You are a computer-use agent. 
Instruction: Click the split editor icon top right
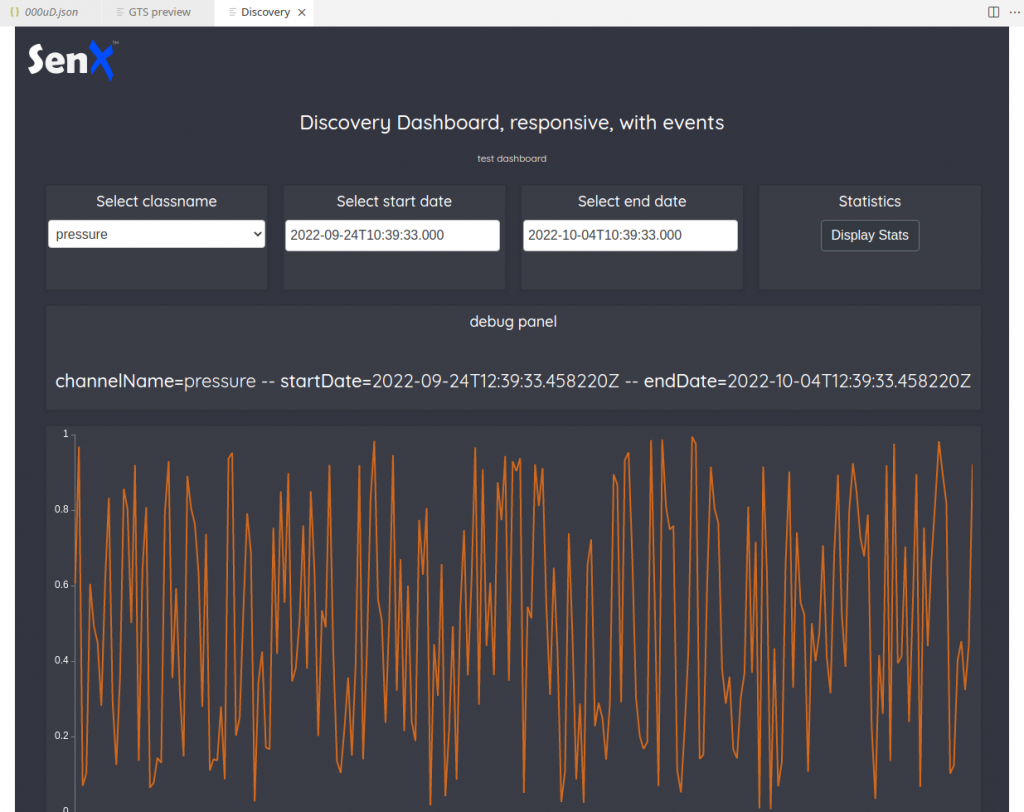[993, 12]
